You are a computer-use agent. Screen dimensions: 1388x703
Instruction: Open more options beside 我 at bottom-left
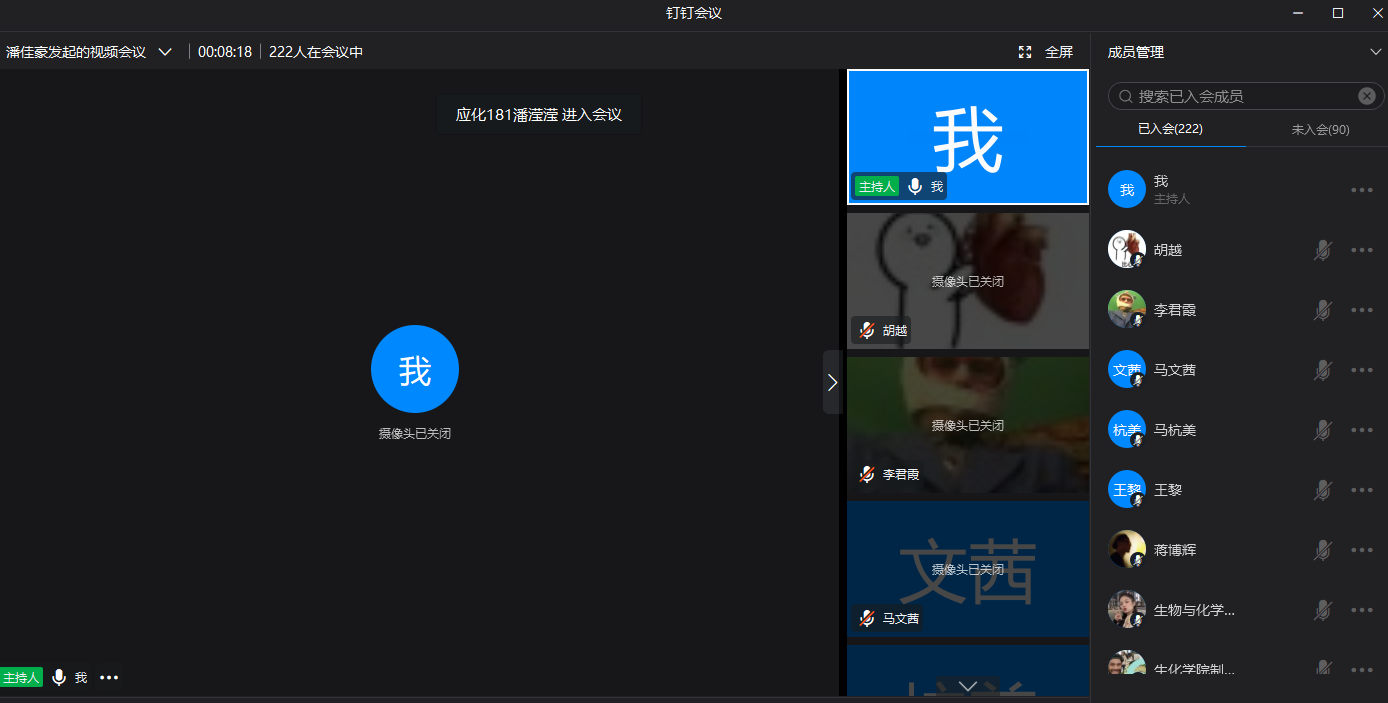click(x=109, y=678)
